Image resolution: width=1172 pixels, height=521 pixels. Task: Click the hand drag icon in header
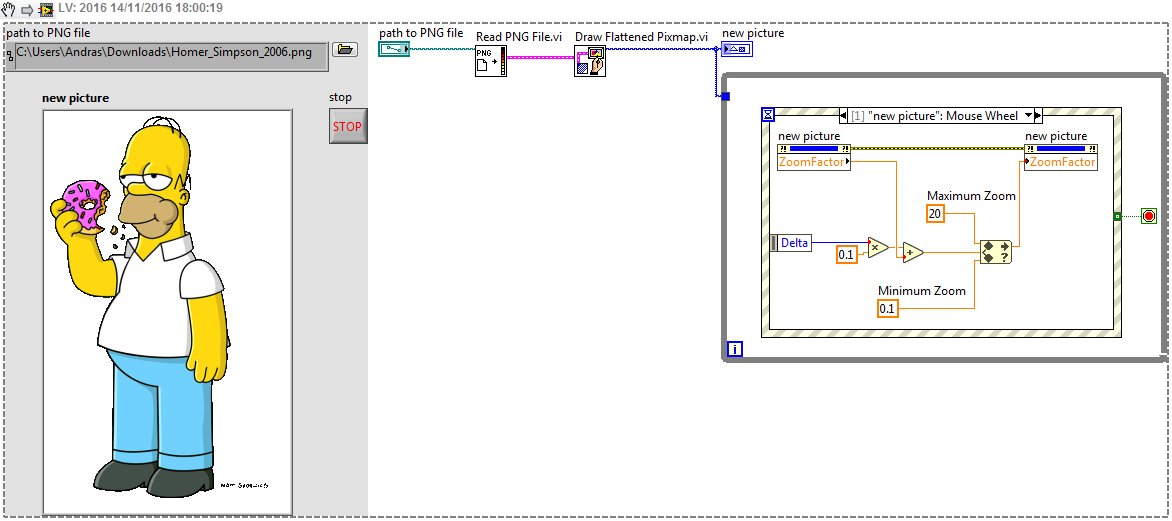(10, 10)
